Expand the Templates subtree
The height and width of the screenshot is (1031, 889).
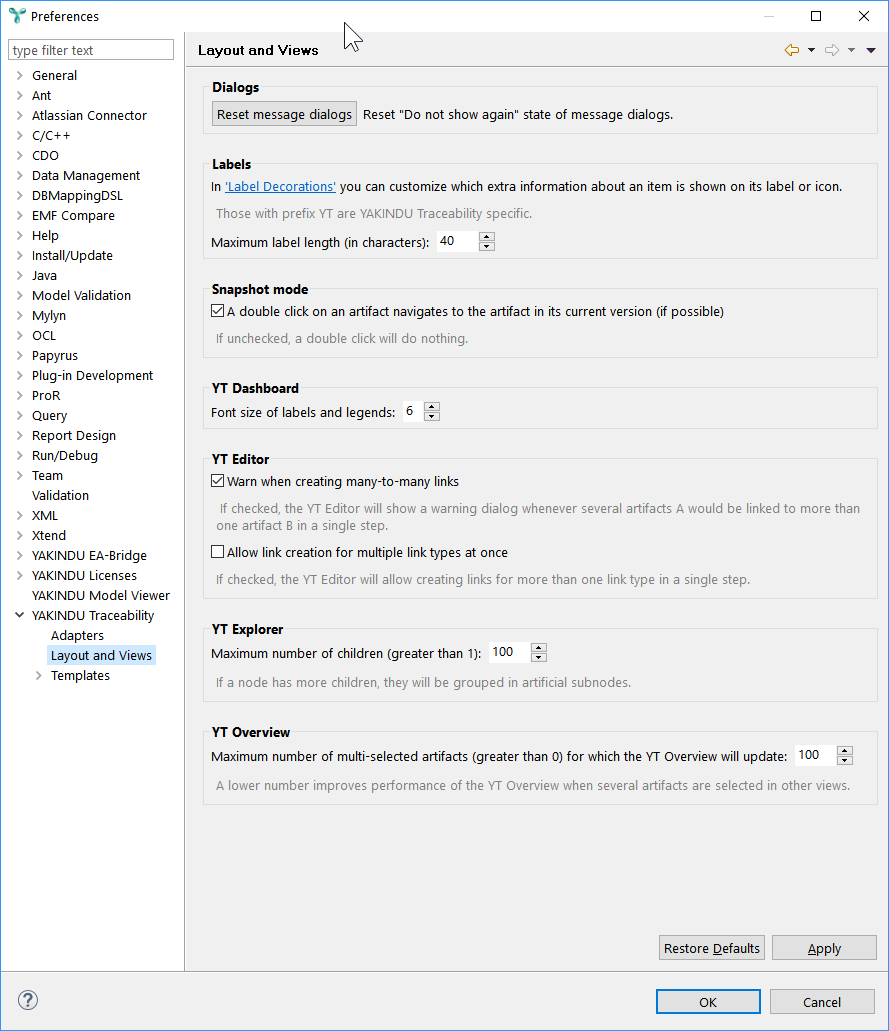pyautogui.click(x=38, y=675)
